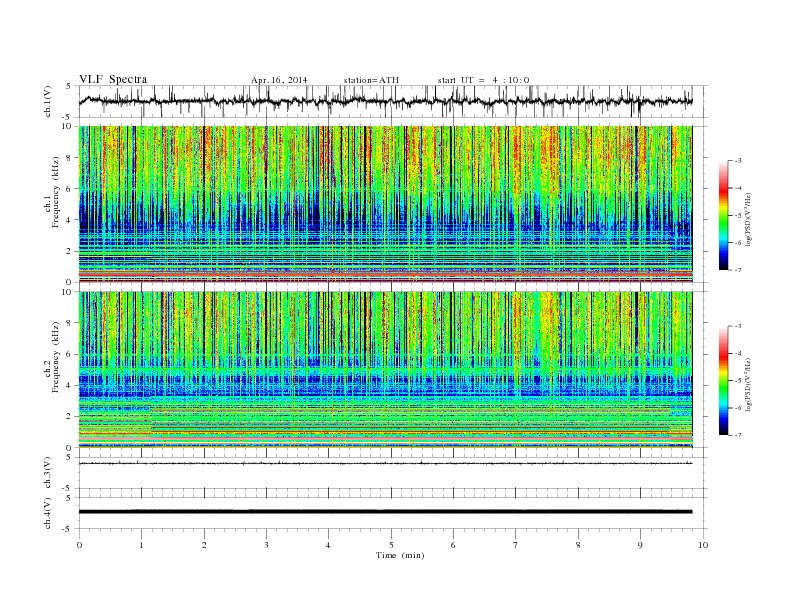Click the '6' kHz tick on ch.1 frequency axis
792x612 pixels.
[x=69, y=189]
